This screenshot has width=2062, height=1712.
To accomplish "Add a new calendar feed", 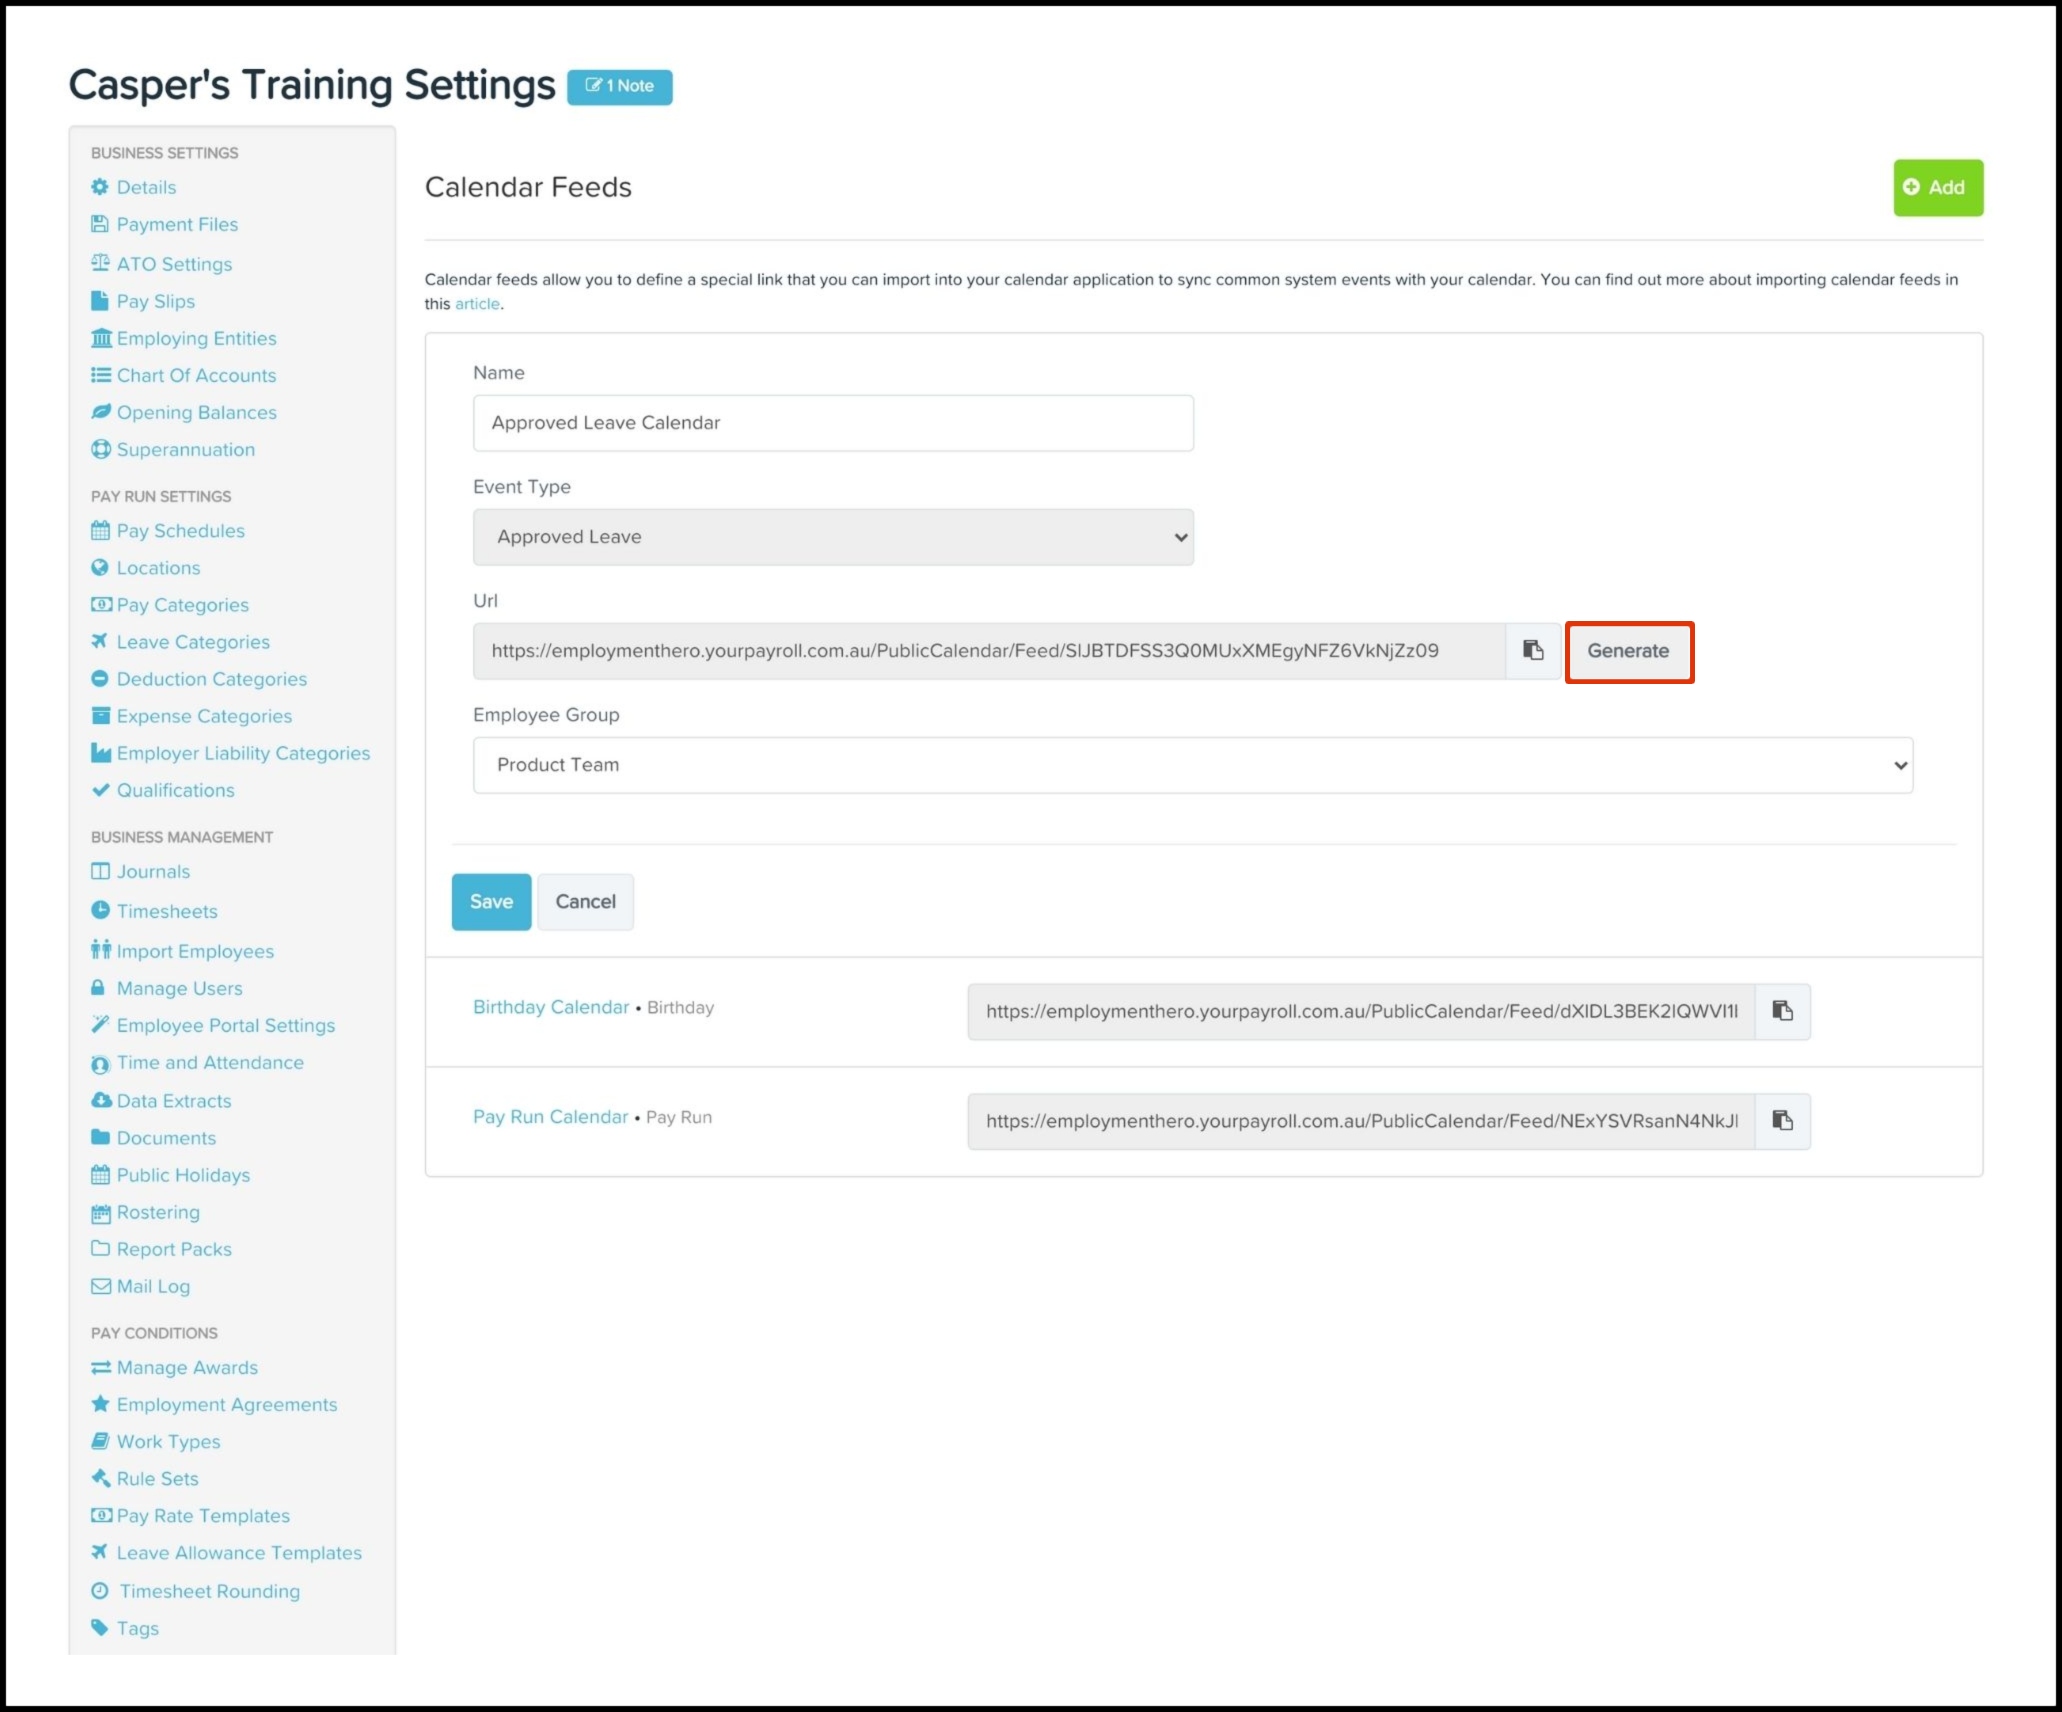I will 1937,188.
